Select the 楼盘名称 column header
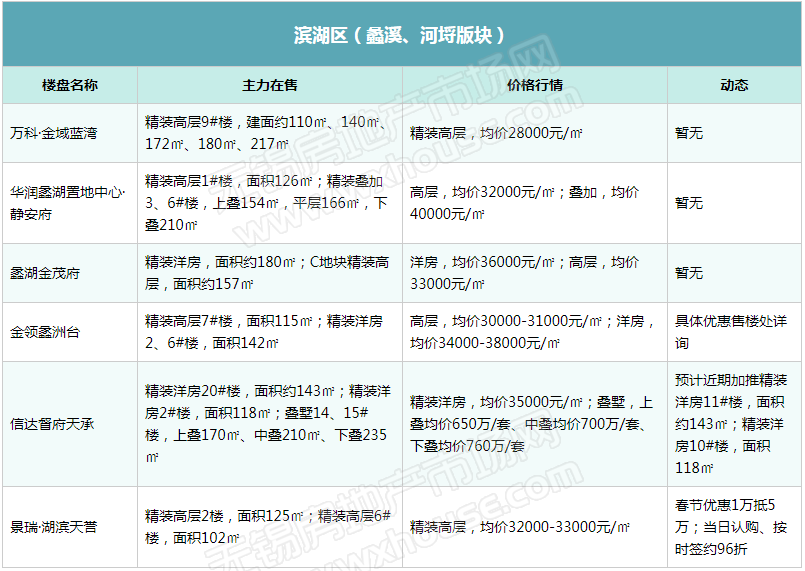The height and width of the screenshot is (571, 805). coord(70,85)
